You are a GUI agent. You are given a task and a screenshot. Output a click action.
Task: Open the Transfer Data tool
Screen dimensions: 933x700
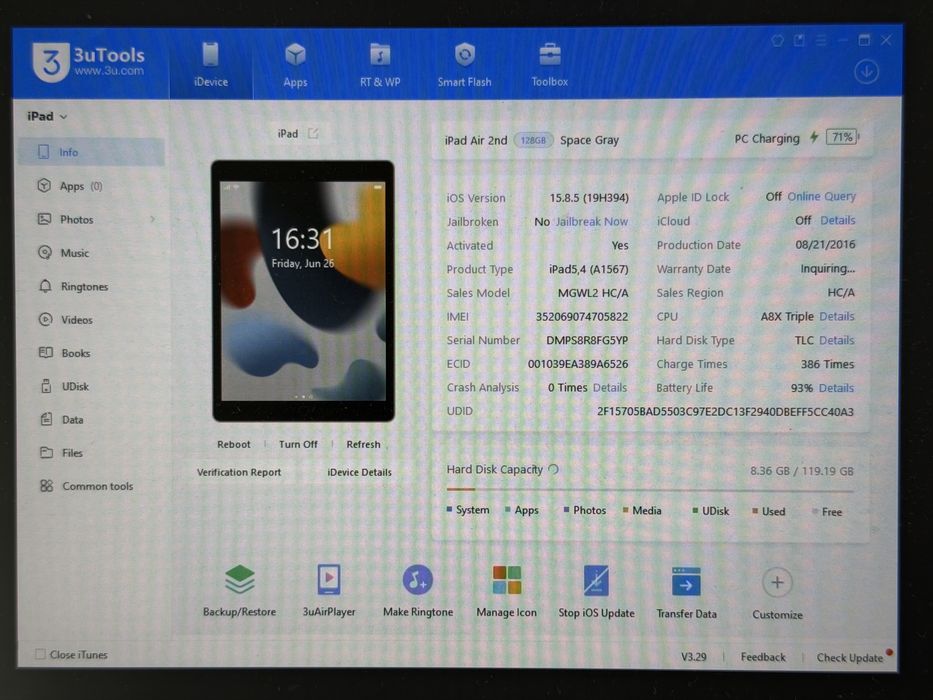pyautogui.click(x=686, y=592)
